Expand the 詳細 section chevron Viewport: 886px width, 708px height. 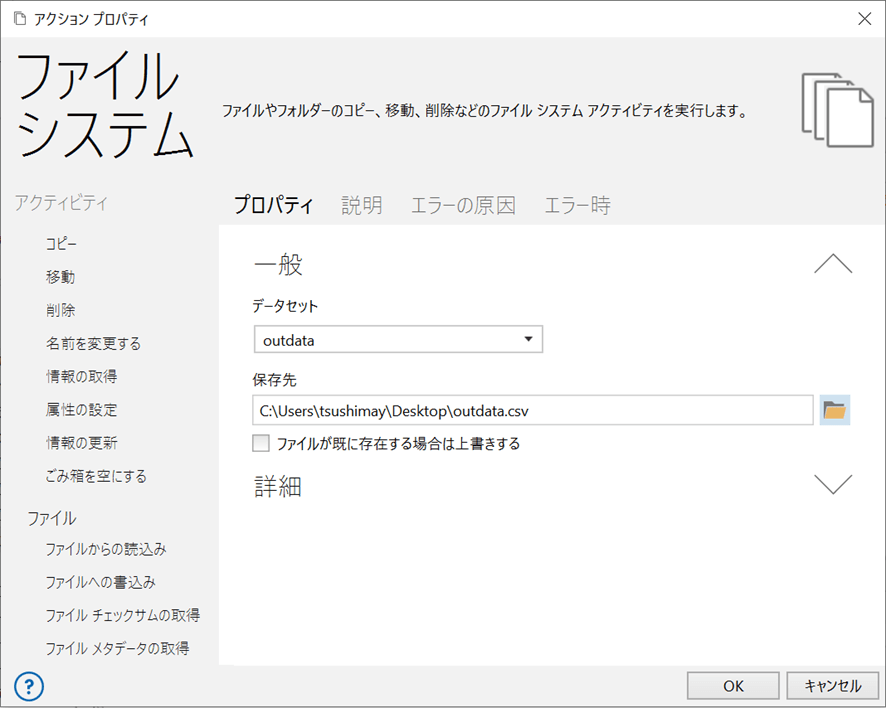click(833, 484)
